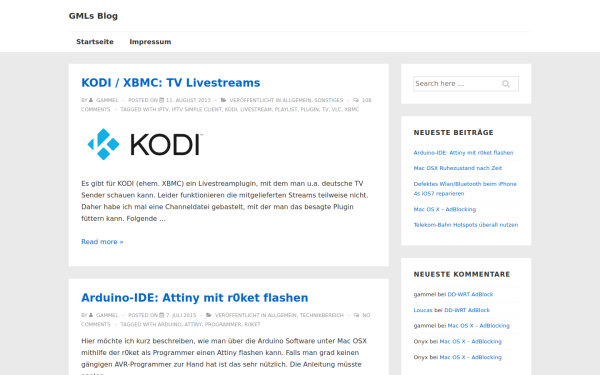Click the date 11. August 2013

[x=188, y=100]
